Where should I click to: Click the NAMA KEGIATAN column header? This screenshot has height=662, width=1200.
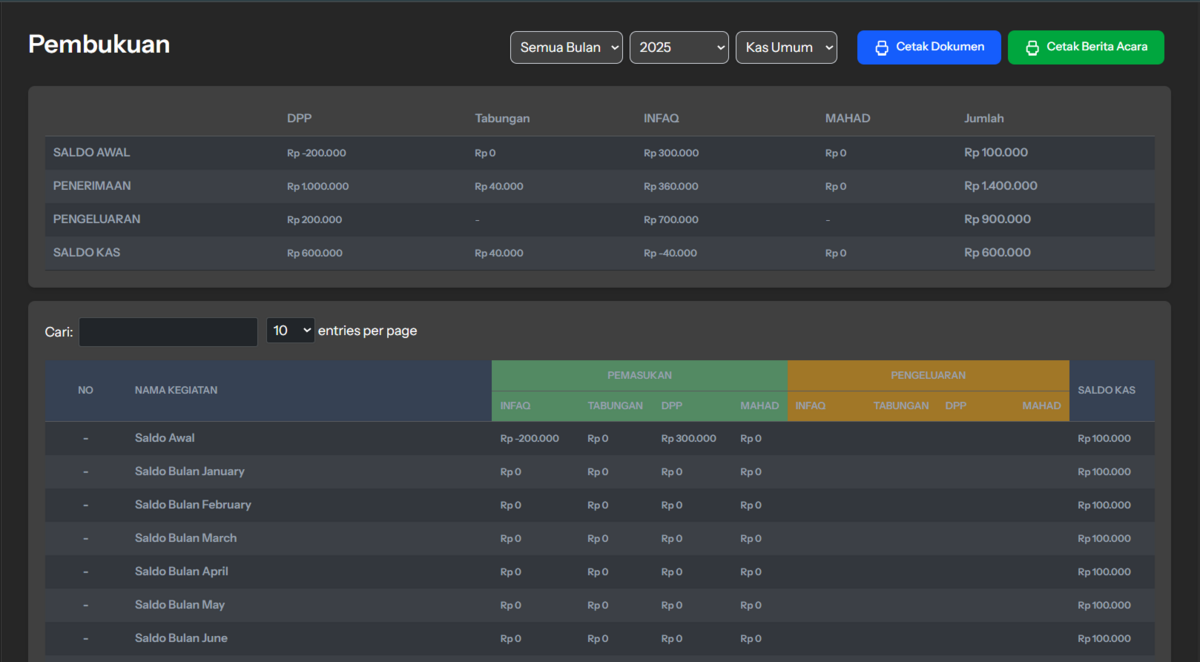(x=176, y=390)
